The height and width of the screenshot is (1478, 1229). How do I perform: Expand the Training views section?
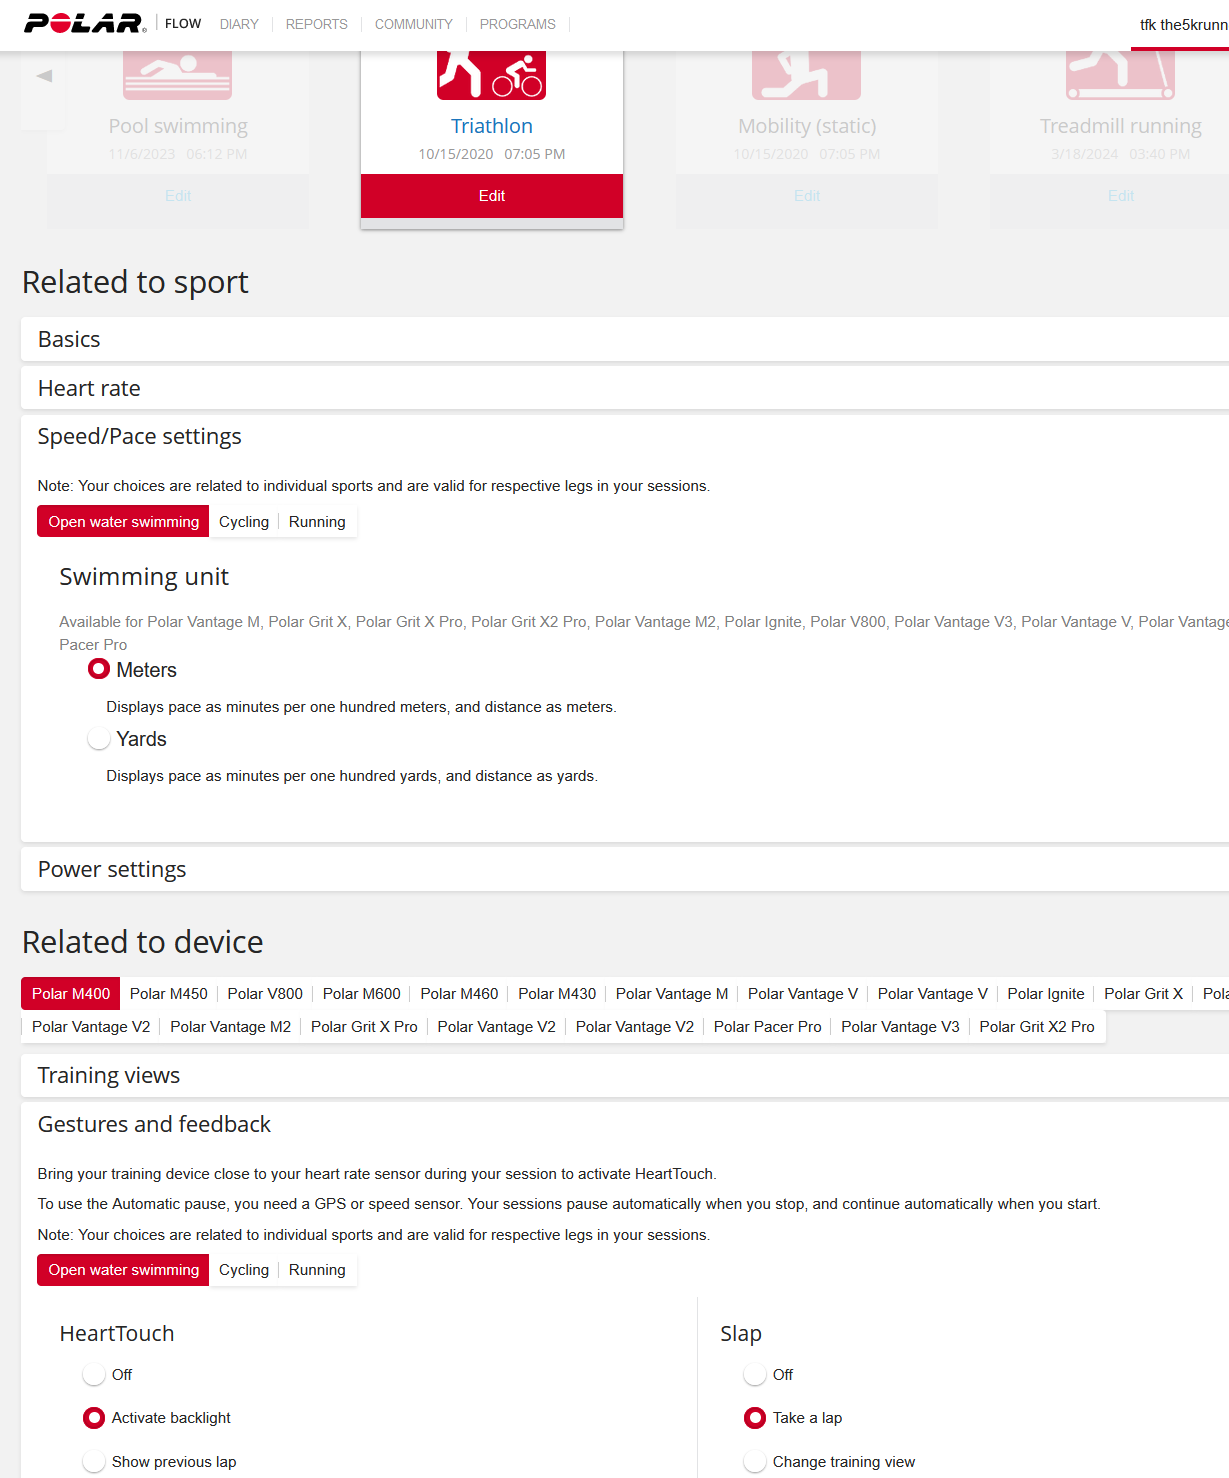(109, 1076)
